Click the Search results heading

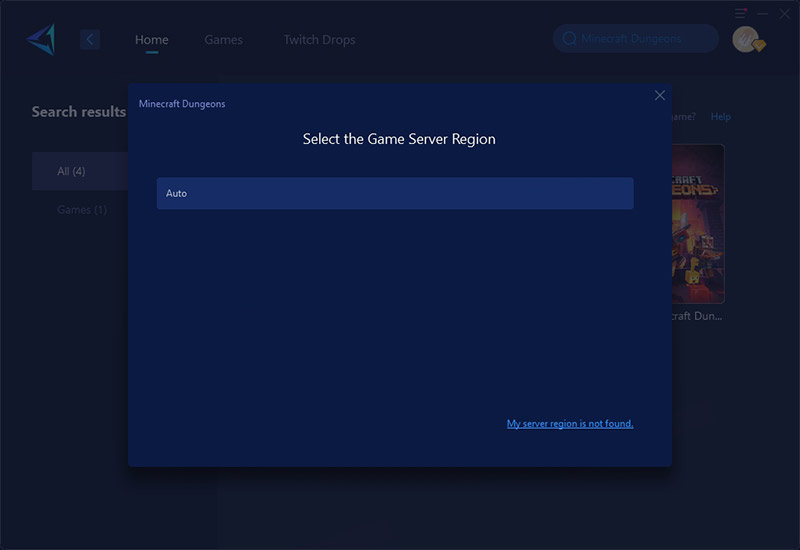79,112
